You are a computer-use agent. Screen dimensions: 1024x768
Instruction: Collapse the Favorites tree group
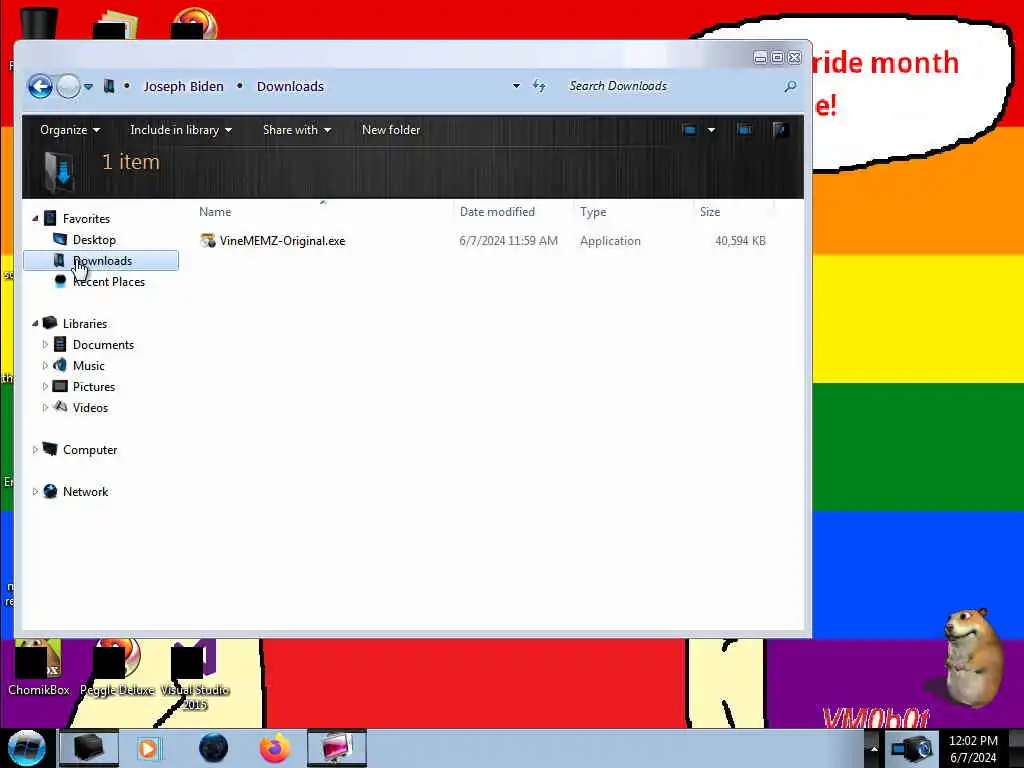click(x=35, y=219)
